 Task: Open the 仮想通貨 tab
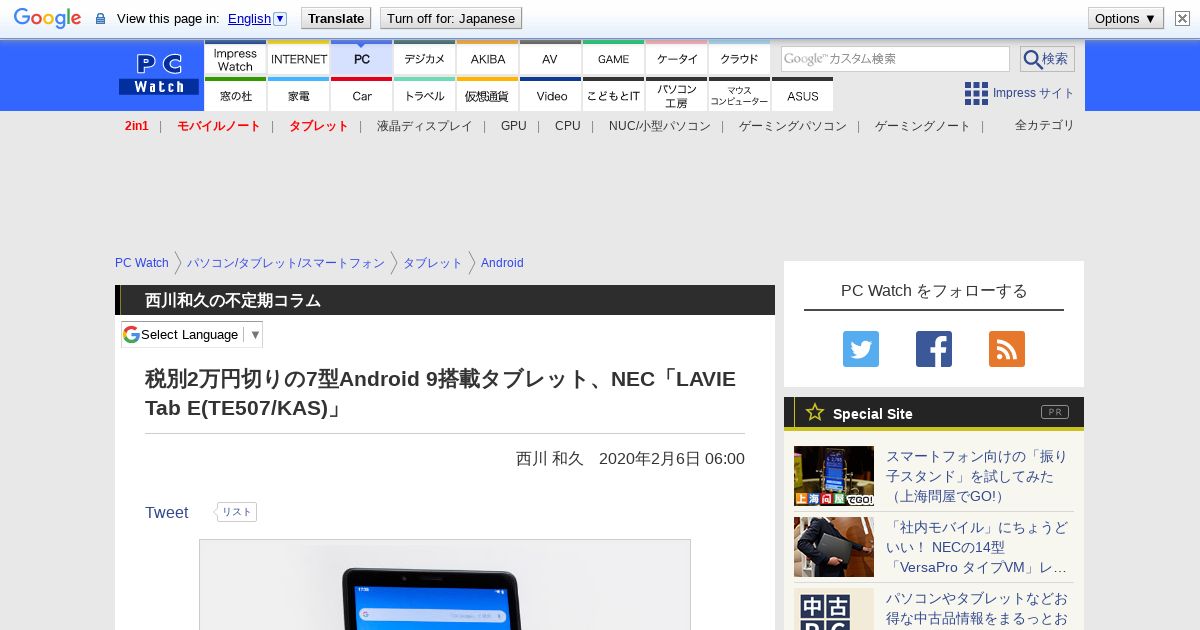(x=488, y=95)
